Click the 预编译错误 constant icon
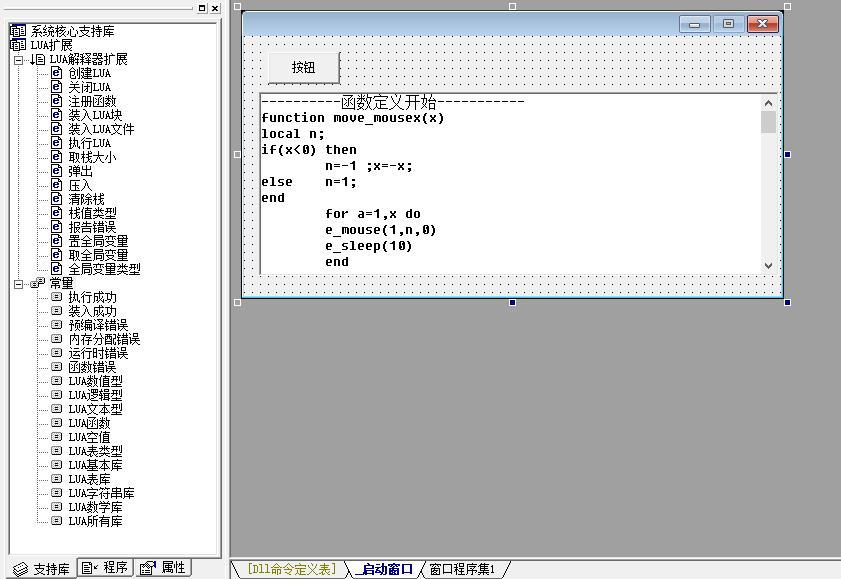The height and width of the screenshot is (579, 841). tap(57, 324)
